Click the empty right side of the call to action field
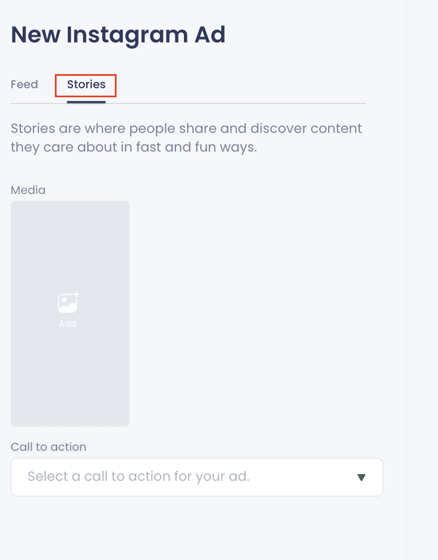Image resolution: width=438 pixels, height=560 pixels. click(304, 477)
